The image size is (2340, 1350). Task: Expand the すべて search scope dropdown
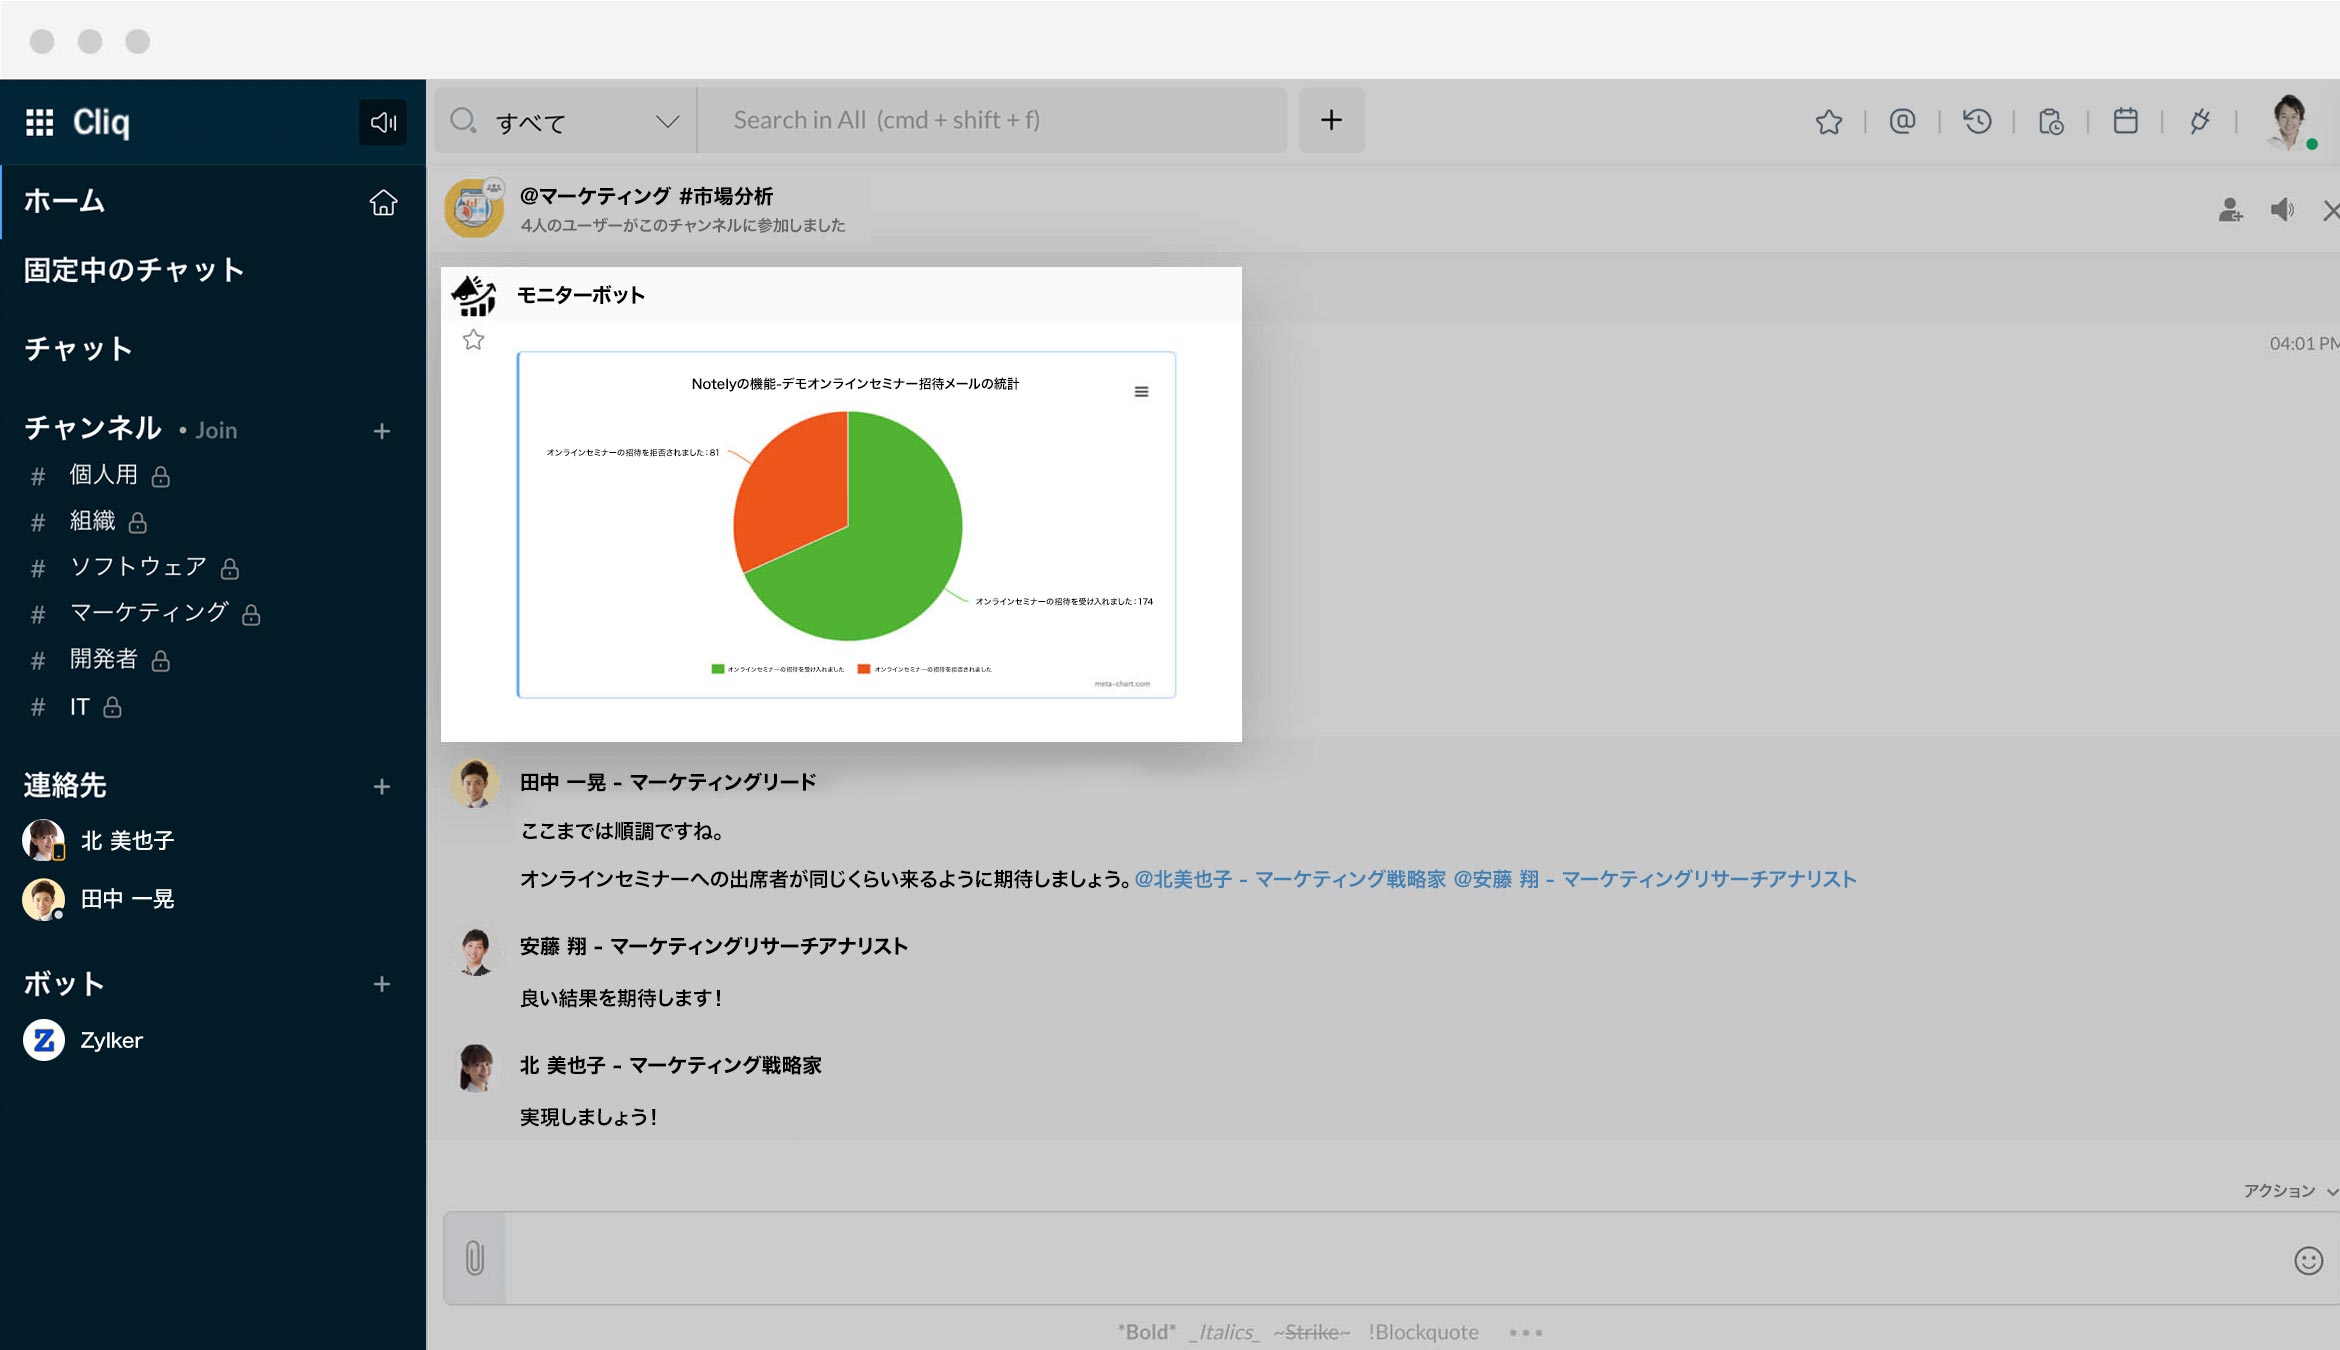click(667, 122)
